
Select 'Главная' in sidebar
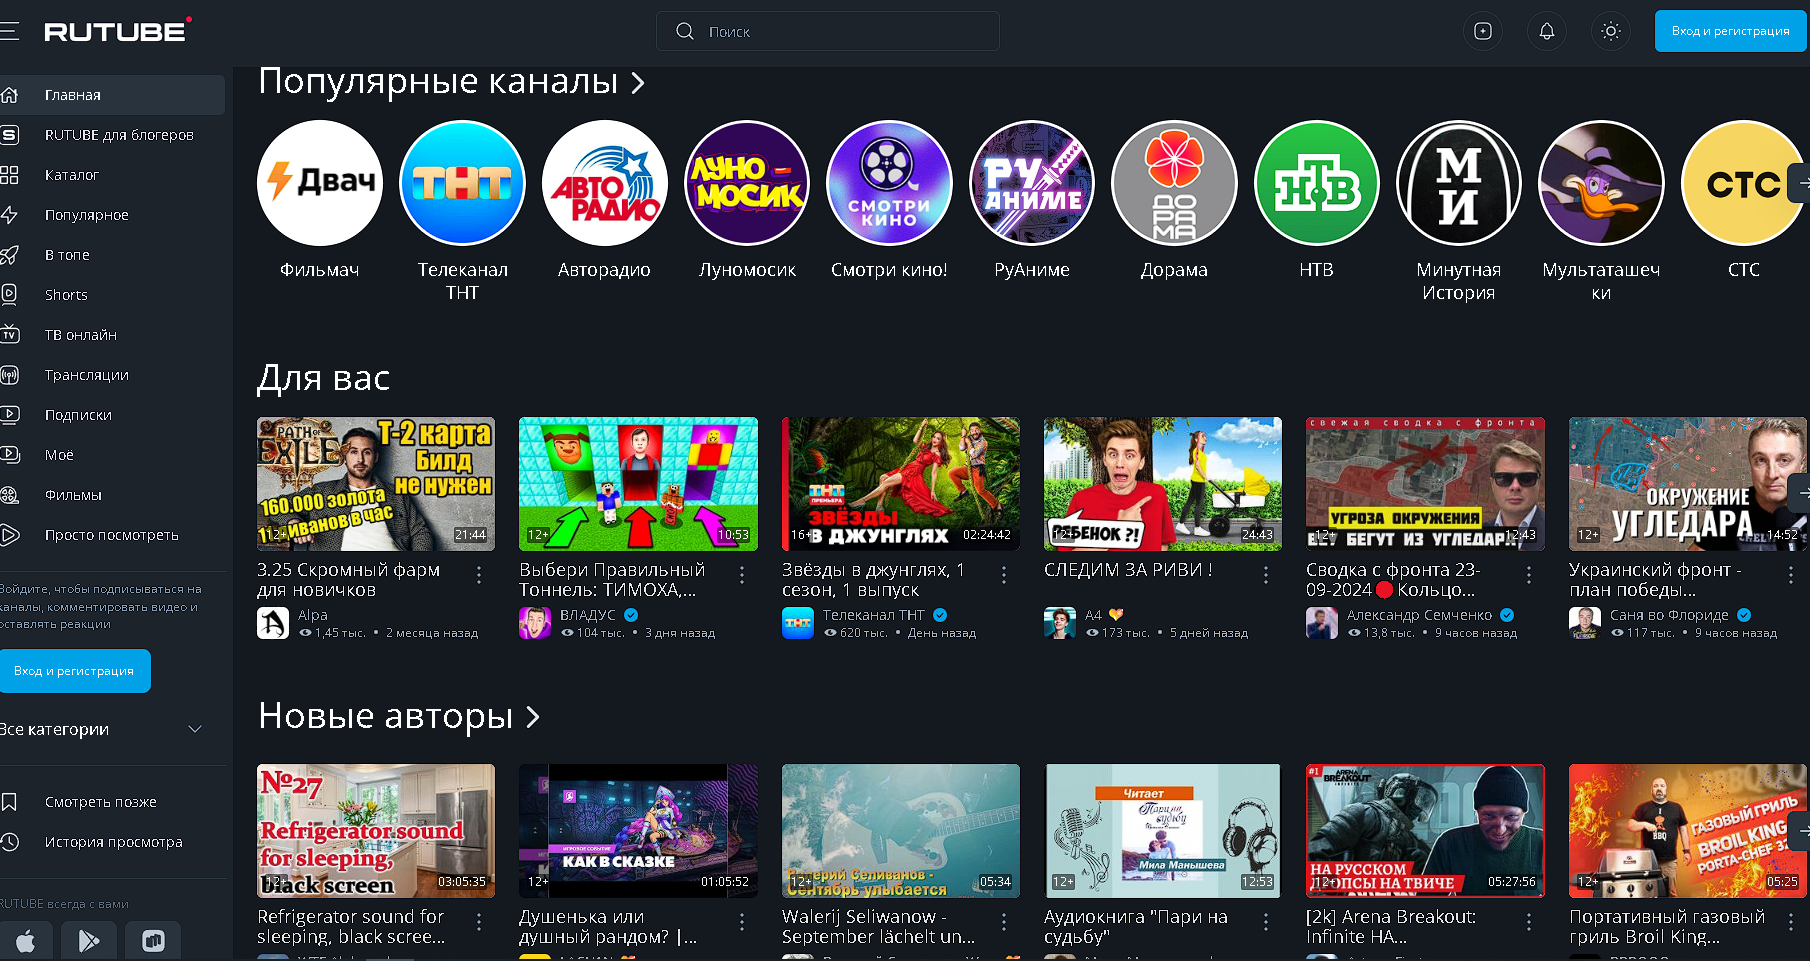pos(110,95)
